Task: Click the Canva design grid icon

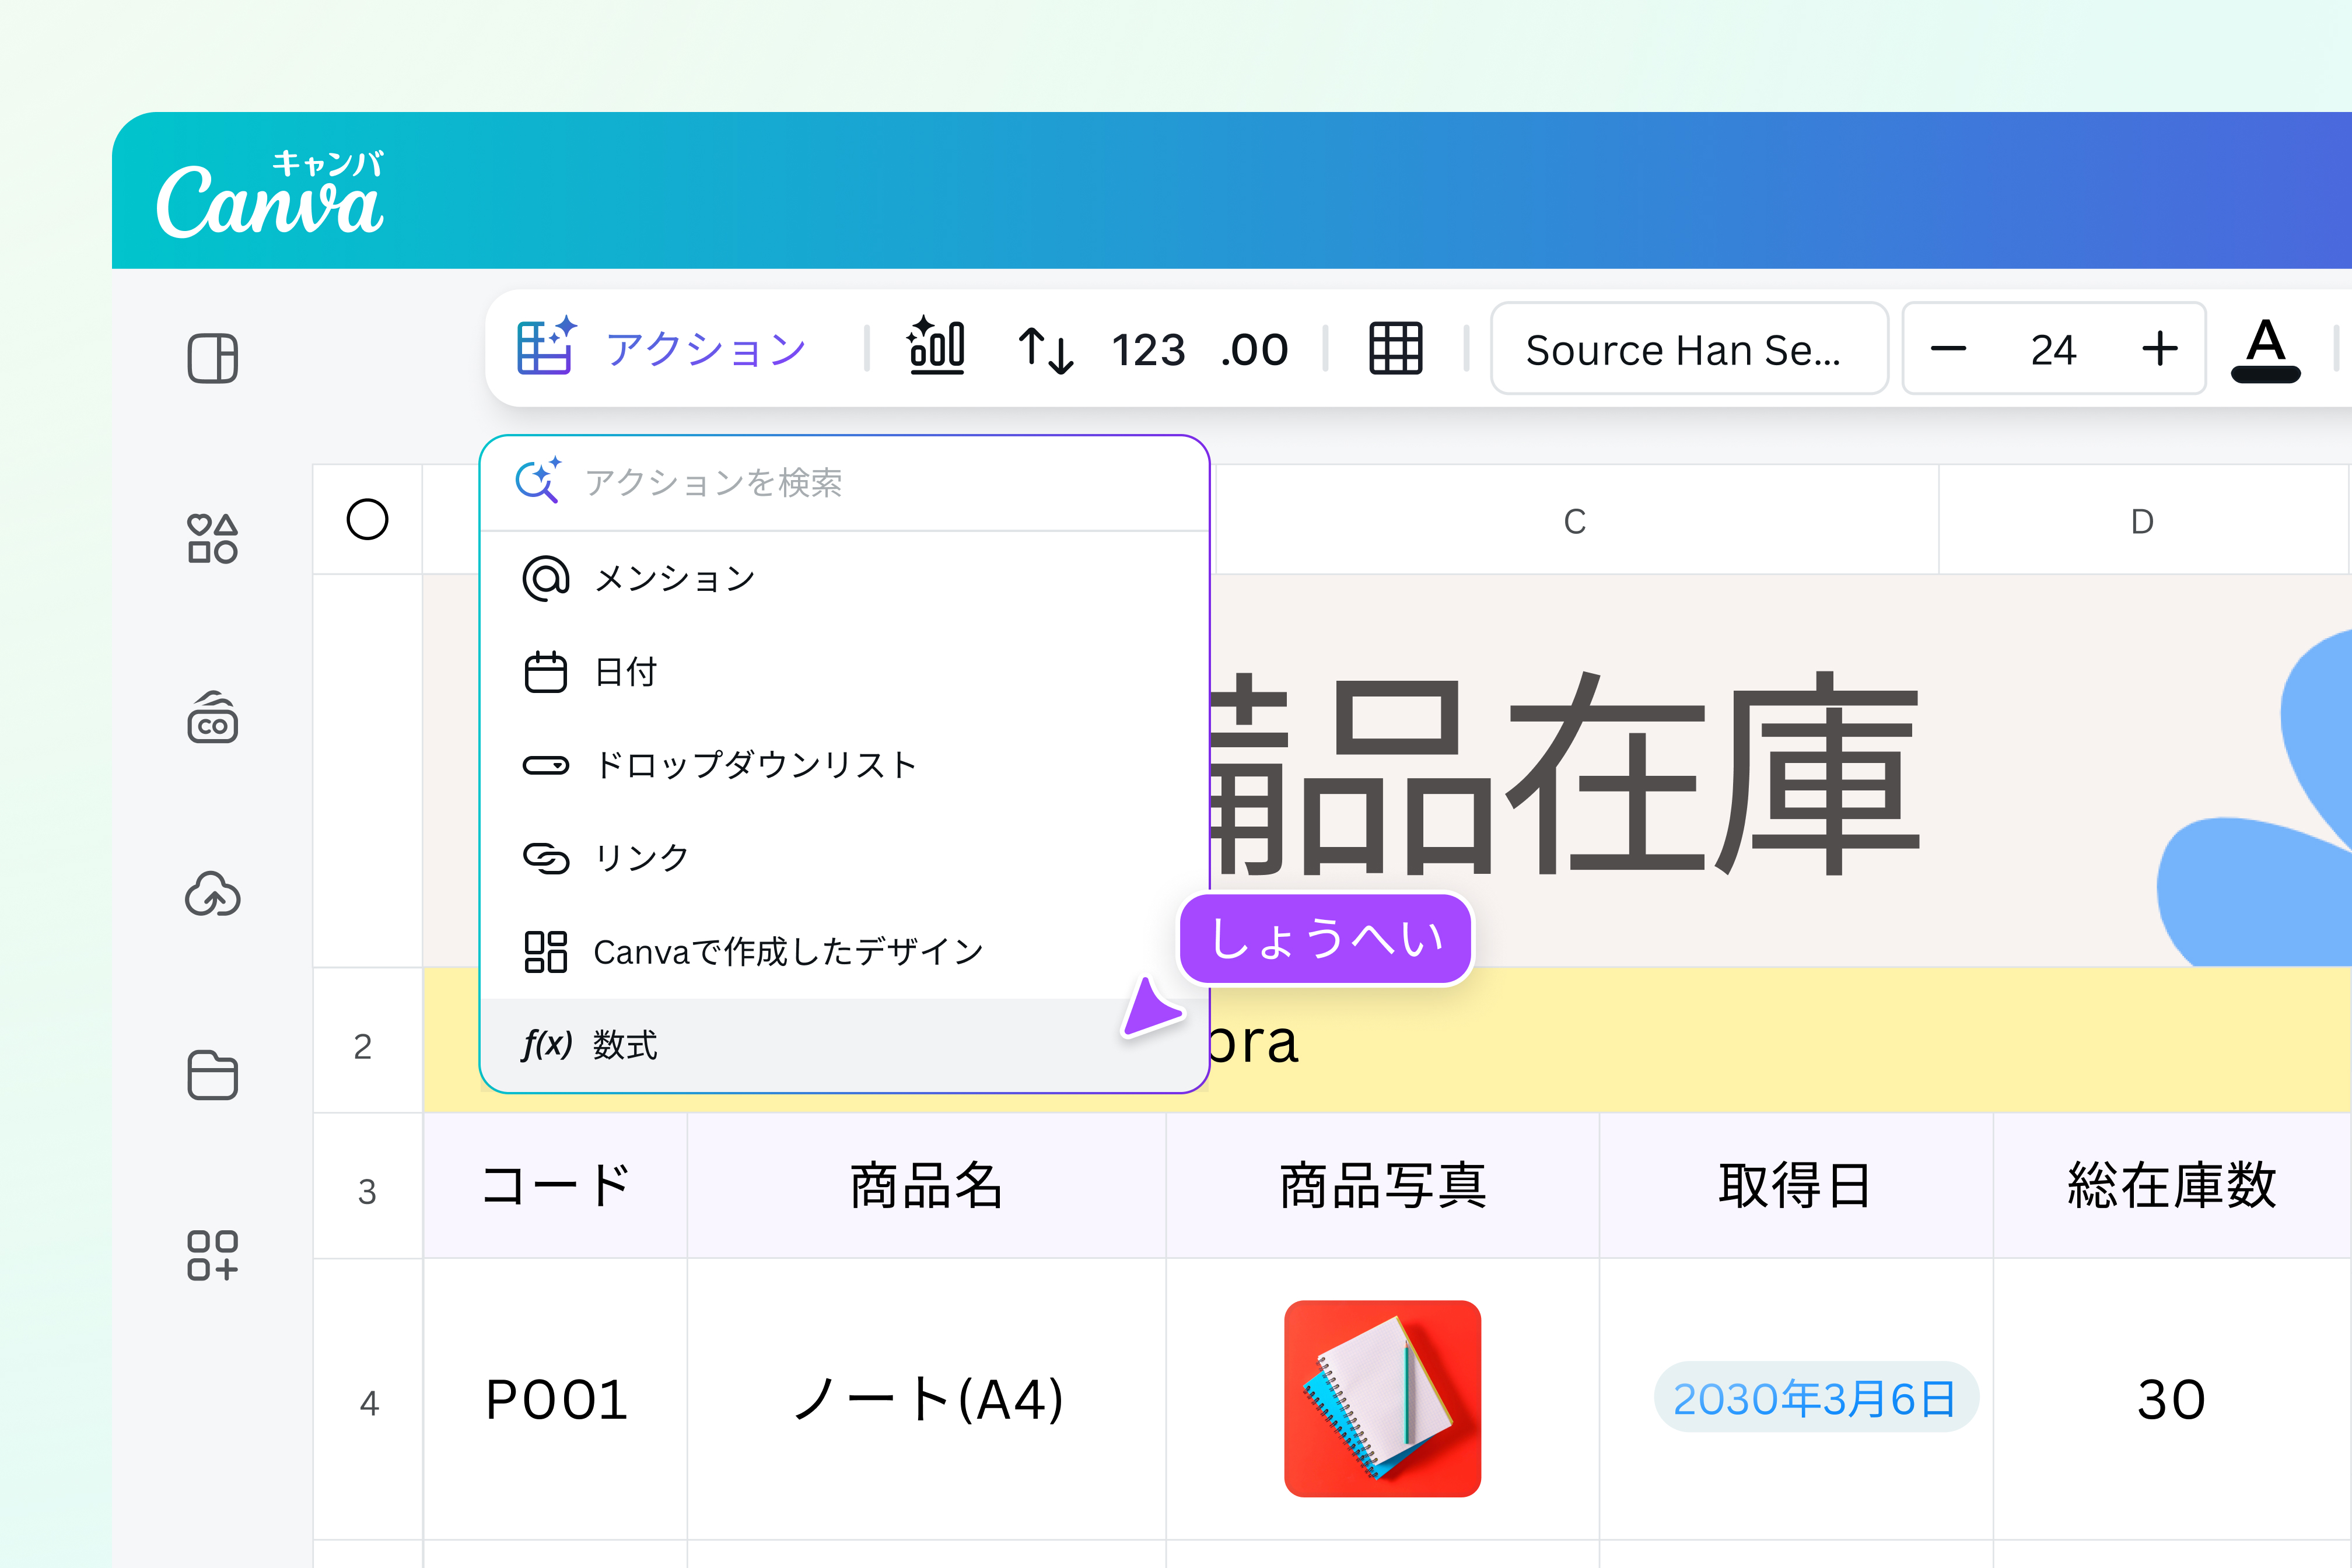Action: click(x=546, y=951)
